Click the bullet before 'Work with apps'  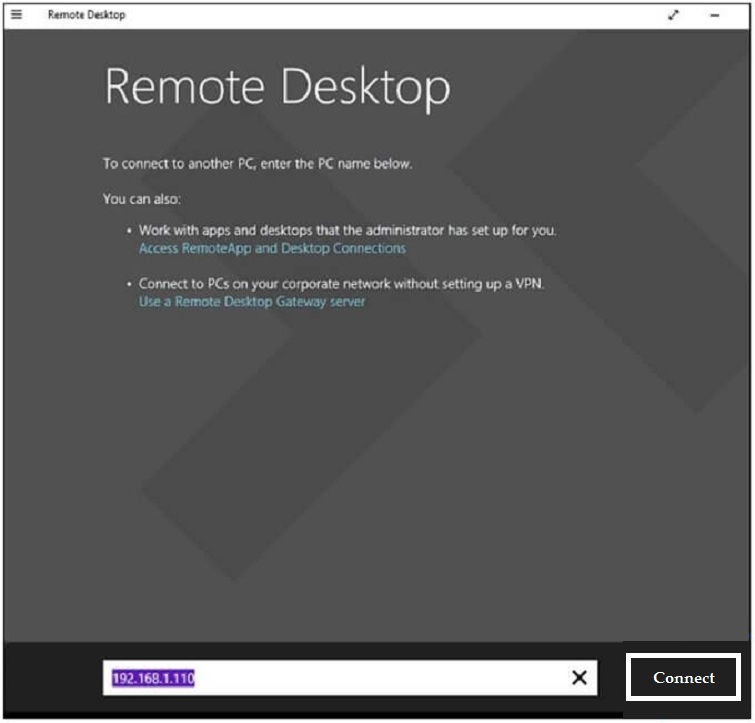(129, 231)
